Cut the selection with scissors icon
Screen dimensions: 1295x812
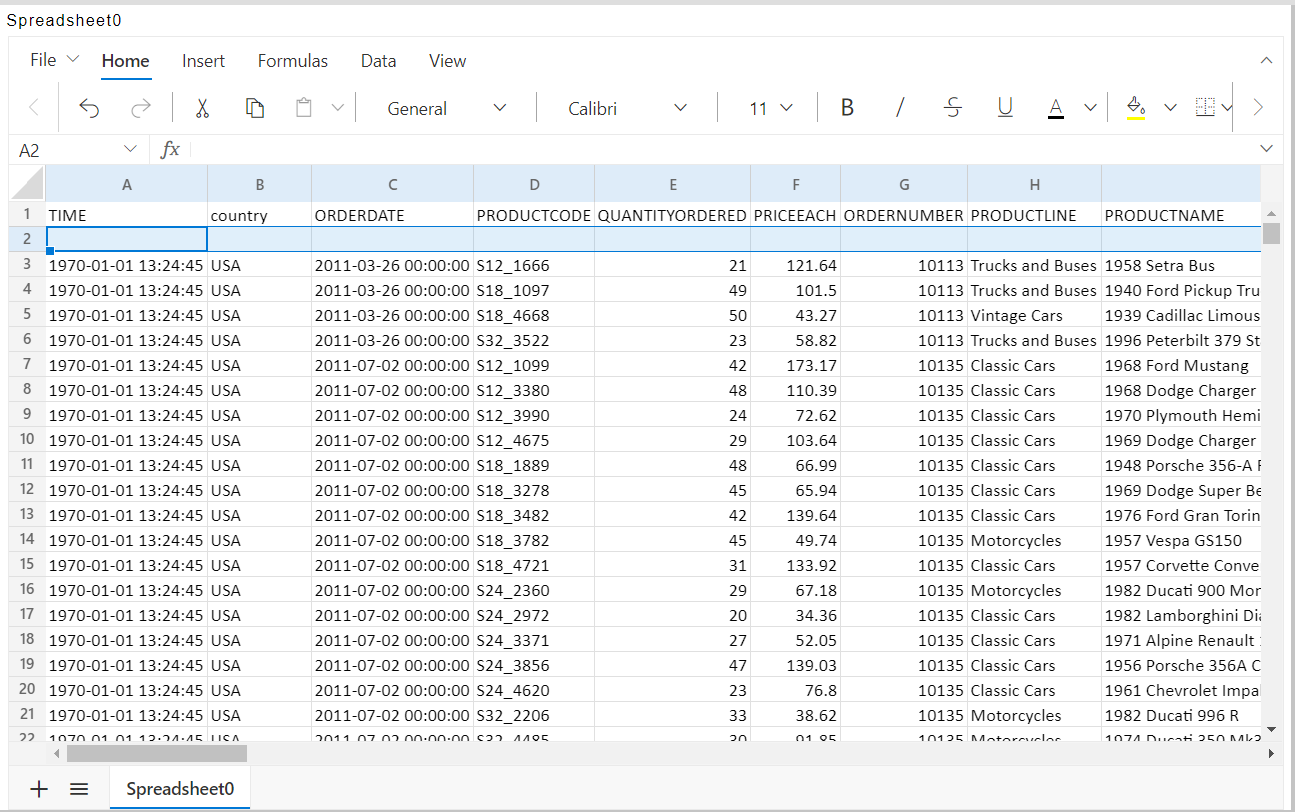(202, 108)
